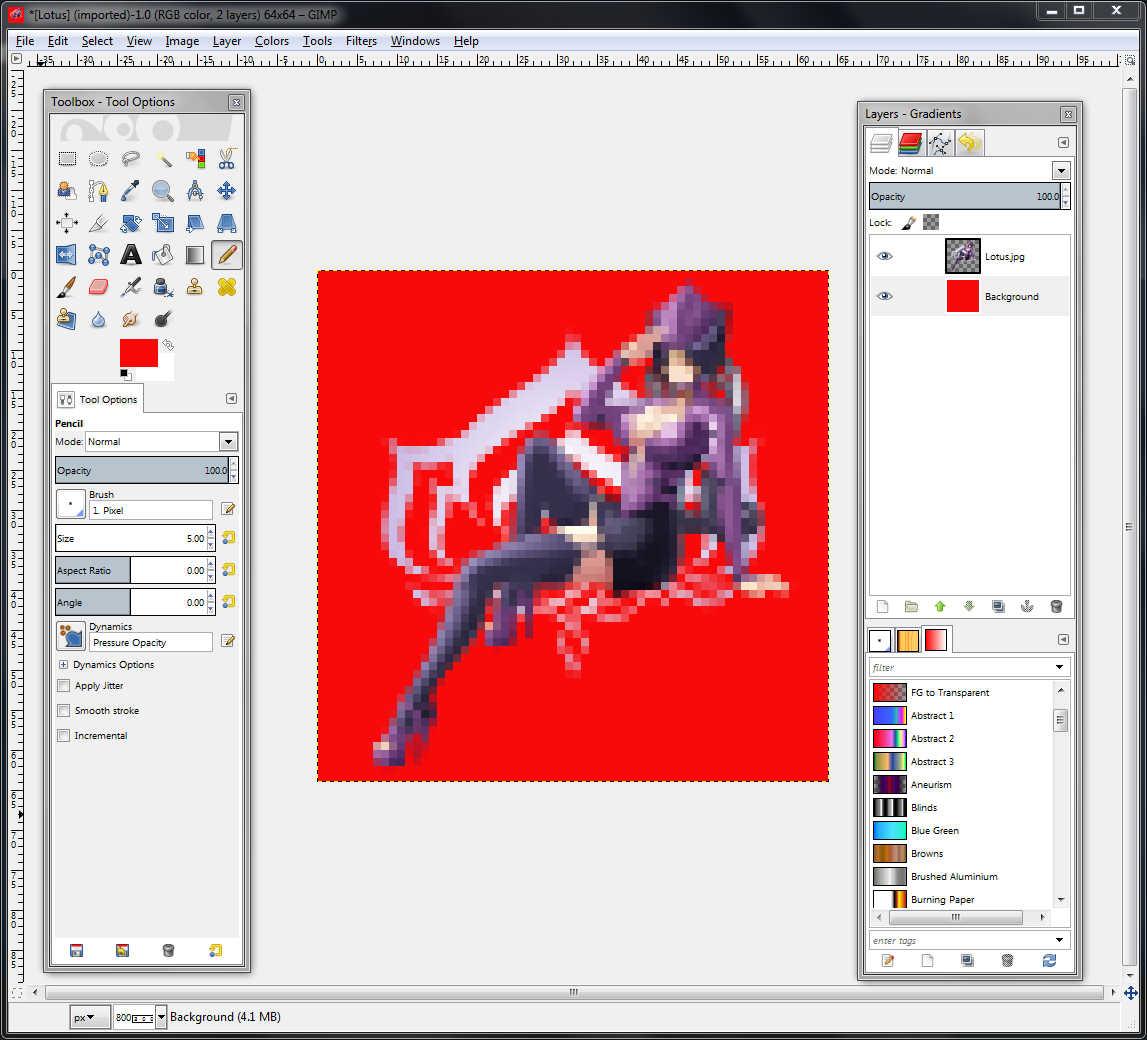Open the gradient filter dropdown
This screenshot has width=1147, height=1040.
pyautogui.click(x=1059, y=667)
